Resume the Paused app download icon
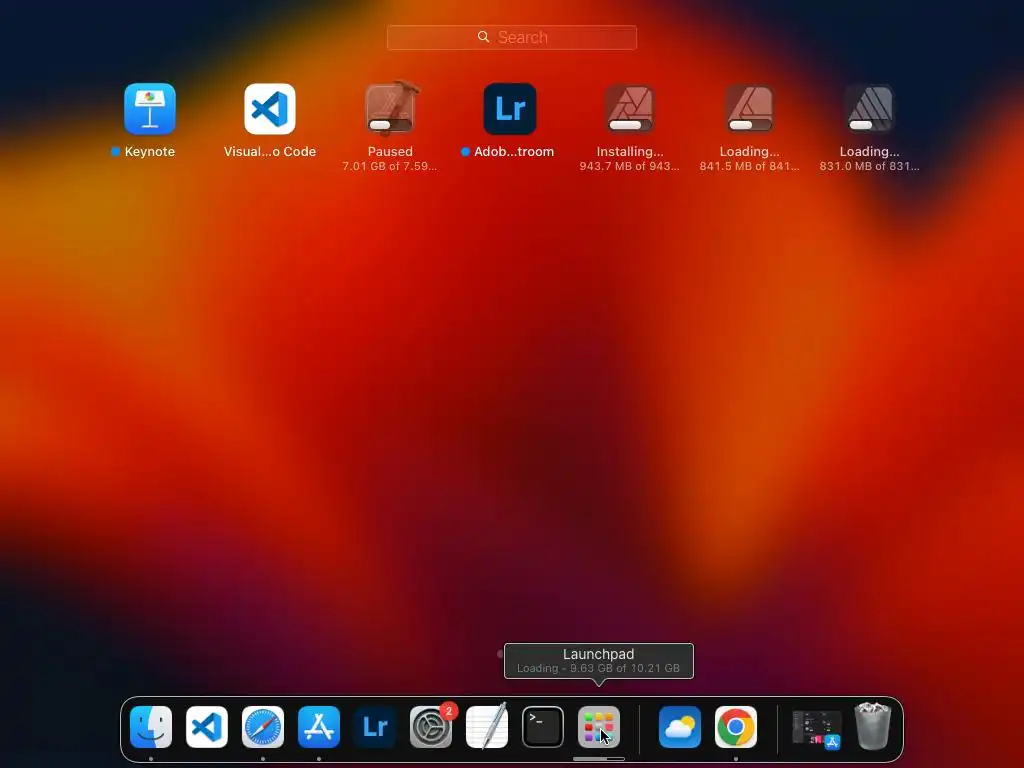Viewport: 1024px width, 768px height. pos(390,109)
